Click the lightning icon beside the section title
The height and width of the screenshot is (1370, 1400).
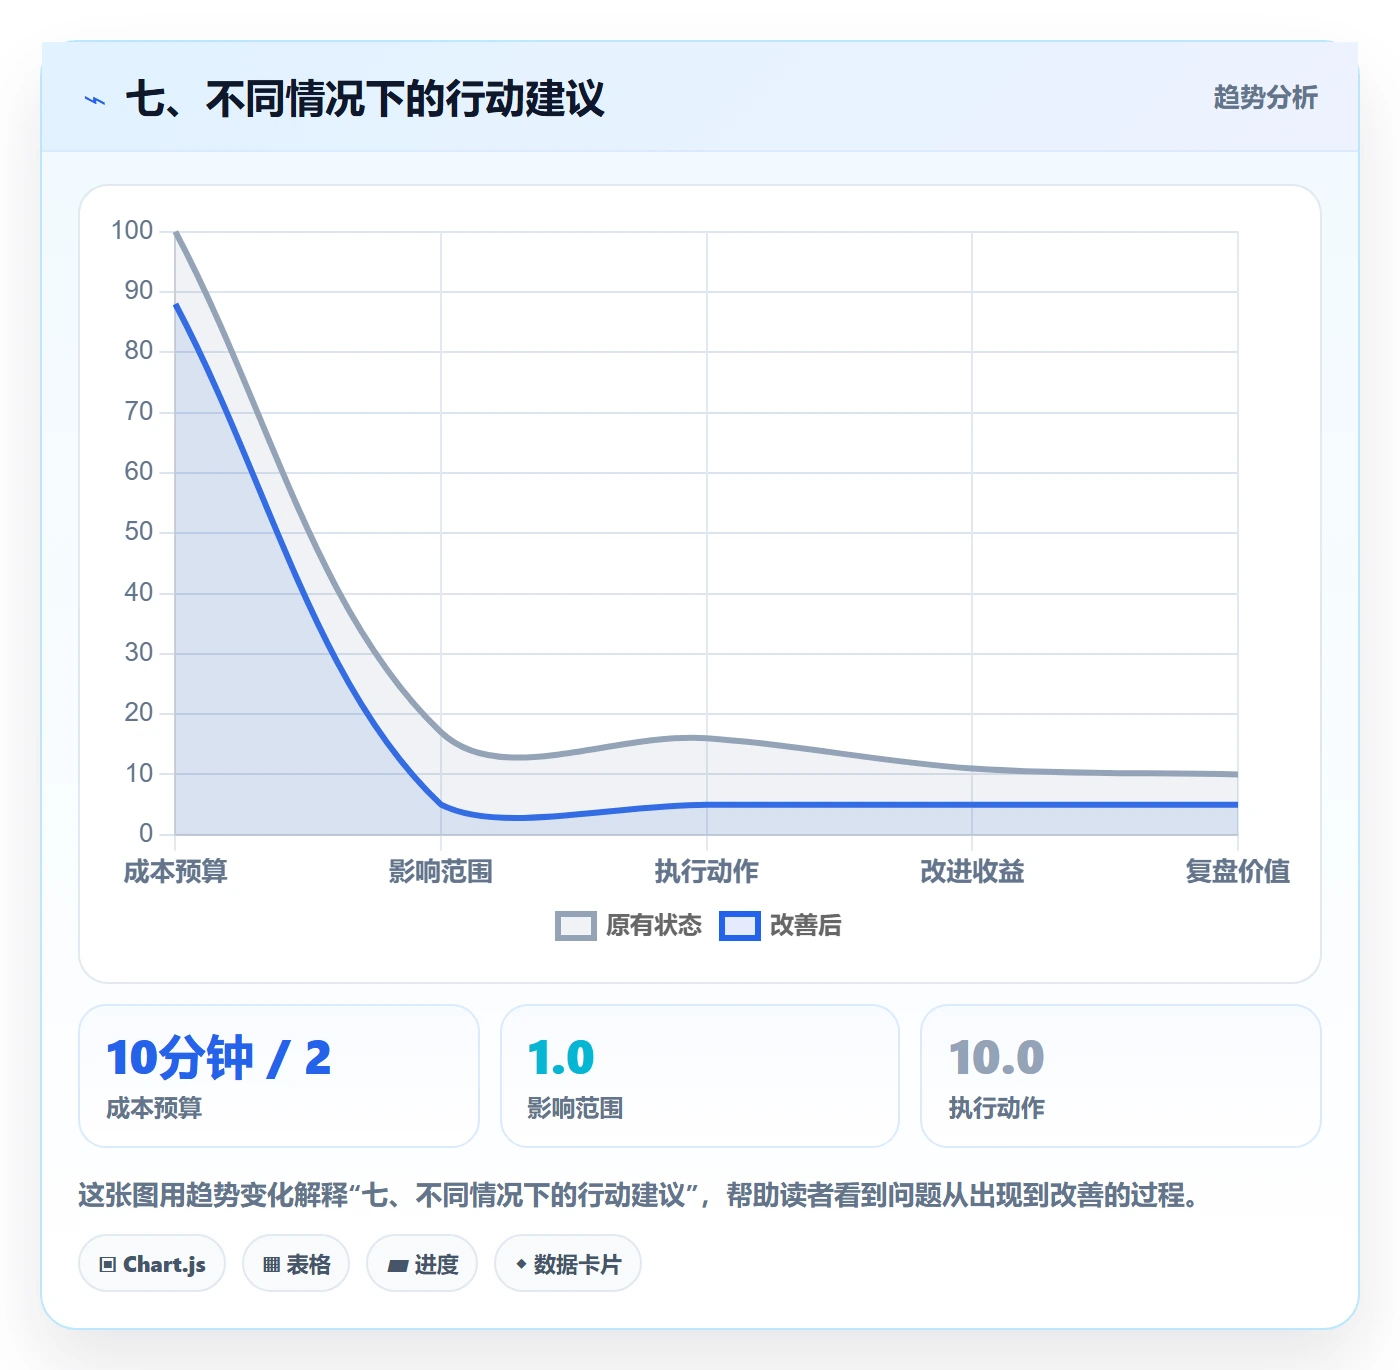(x=95, y=100)
